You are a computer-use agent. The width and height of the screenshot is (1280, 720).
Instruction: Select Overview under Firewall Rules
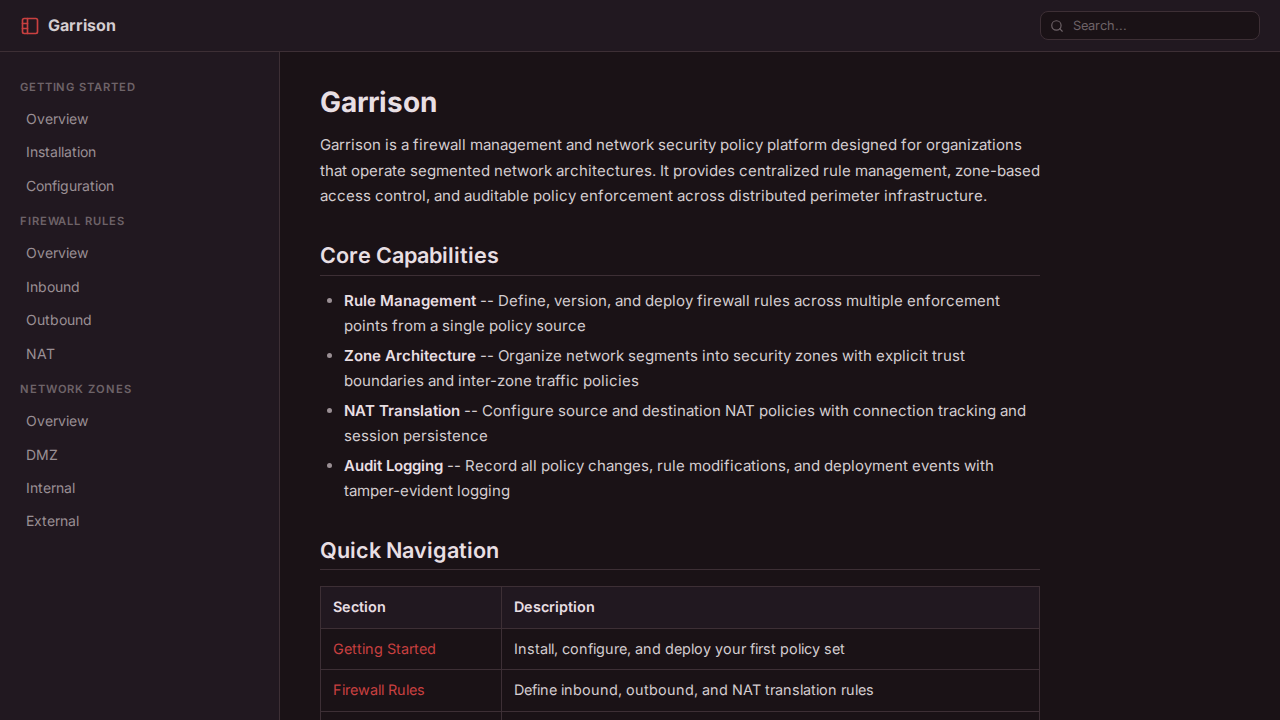(57, 253)
